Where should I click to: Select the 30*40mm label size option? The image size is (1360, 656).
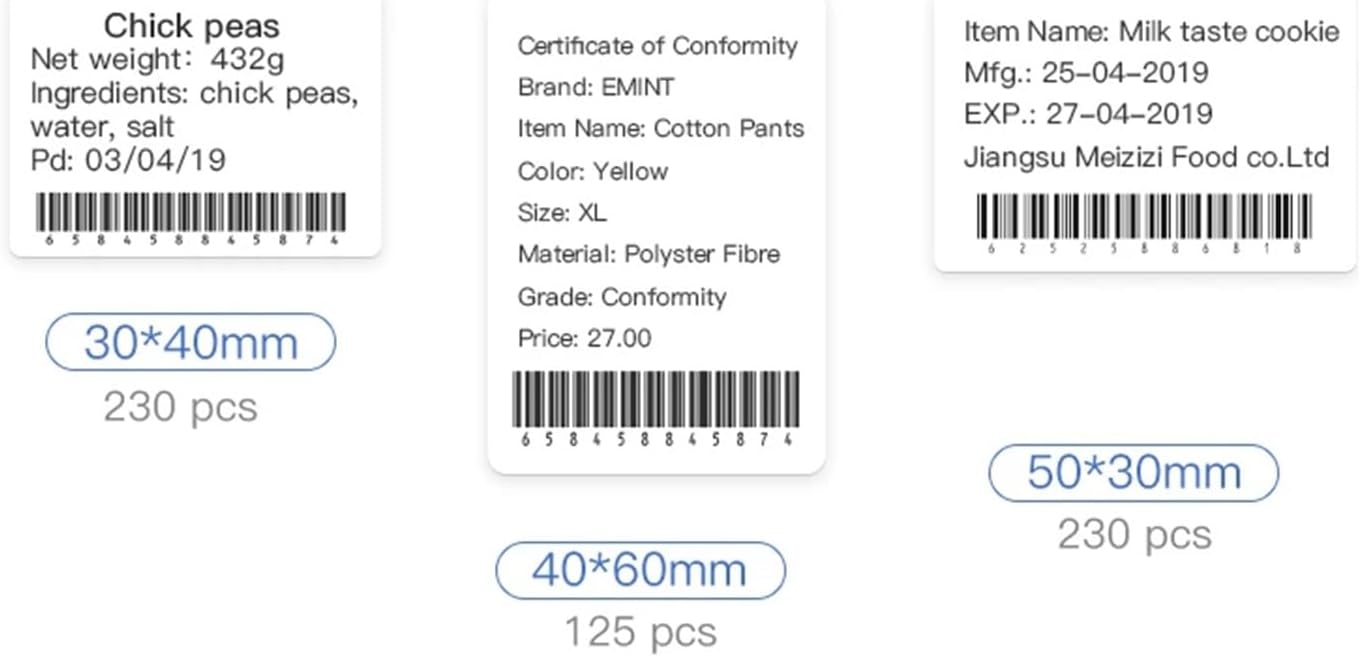pos(190,343)
